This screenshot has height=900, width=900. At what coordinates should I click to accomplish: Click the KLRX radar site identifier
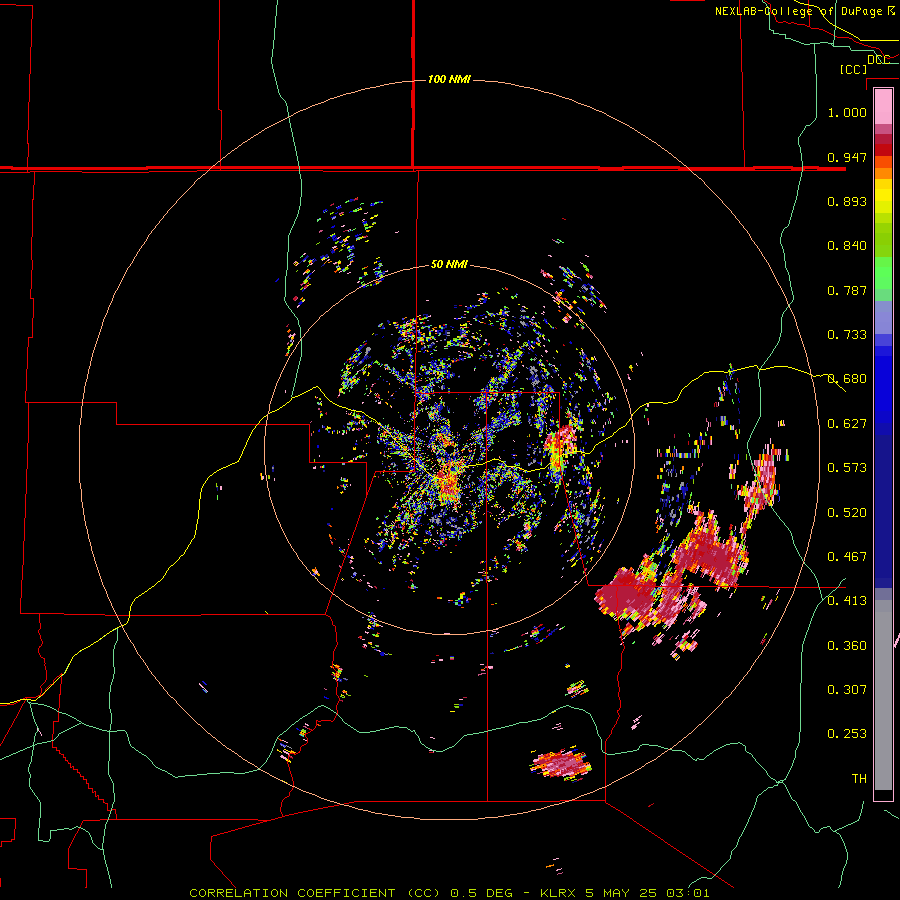pos(559,893)
